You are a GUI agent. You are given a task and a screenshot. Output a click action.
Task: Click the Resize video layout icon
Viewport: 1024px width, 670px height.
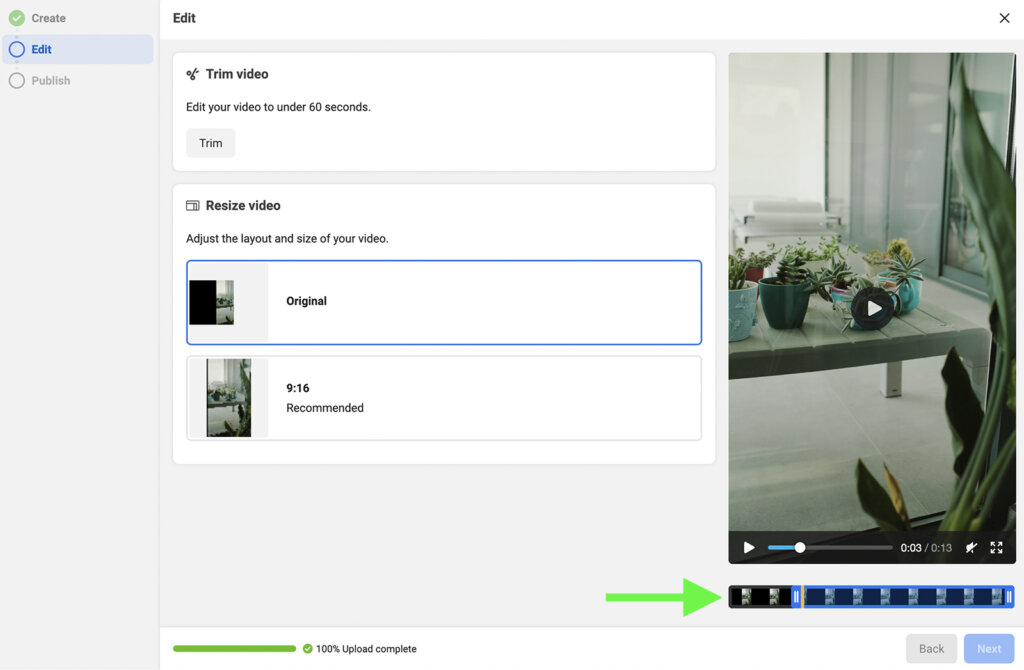[192, 205]
